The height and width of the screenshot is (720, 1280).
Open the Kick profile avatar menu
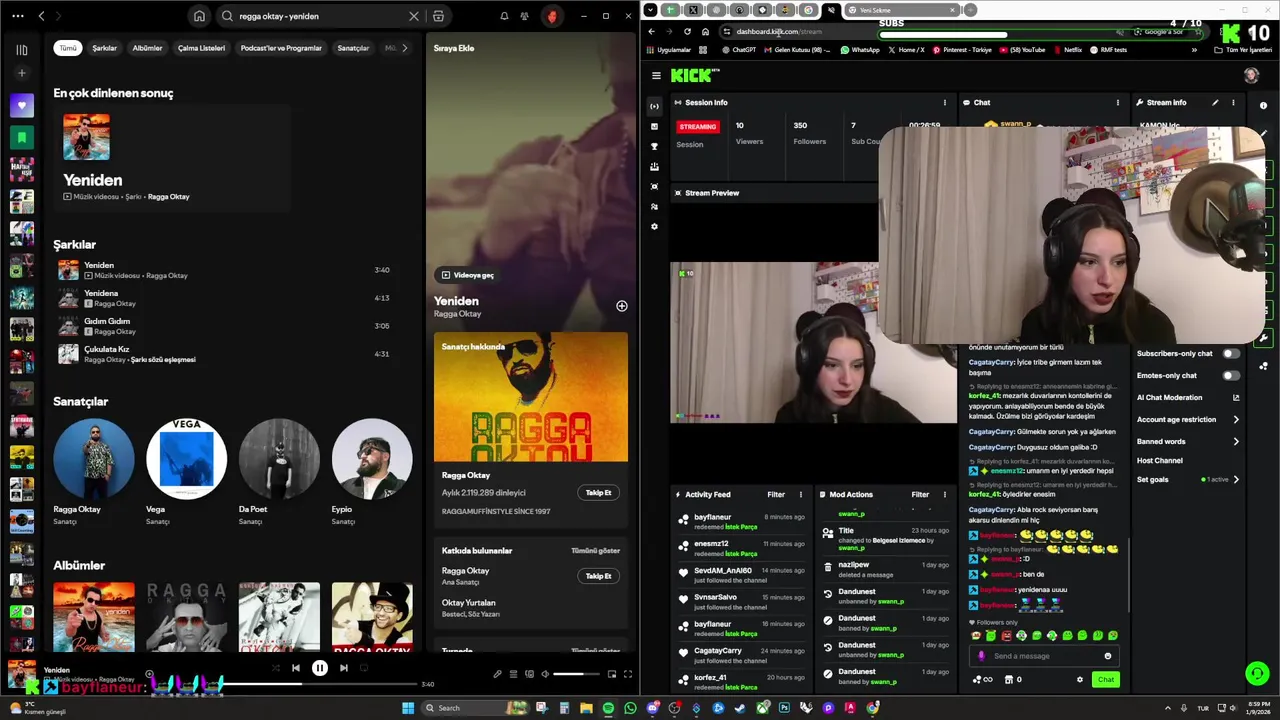pos(1251,76)
